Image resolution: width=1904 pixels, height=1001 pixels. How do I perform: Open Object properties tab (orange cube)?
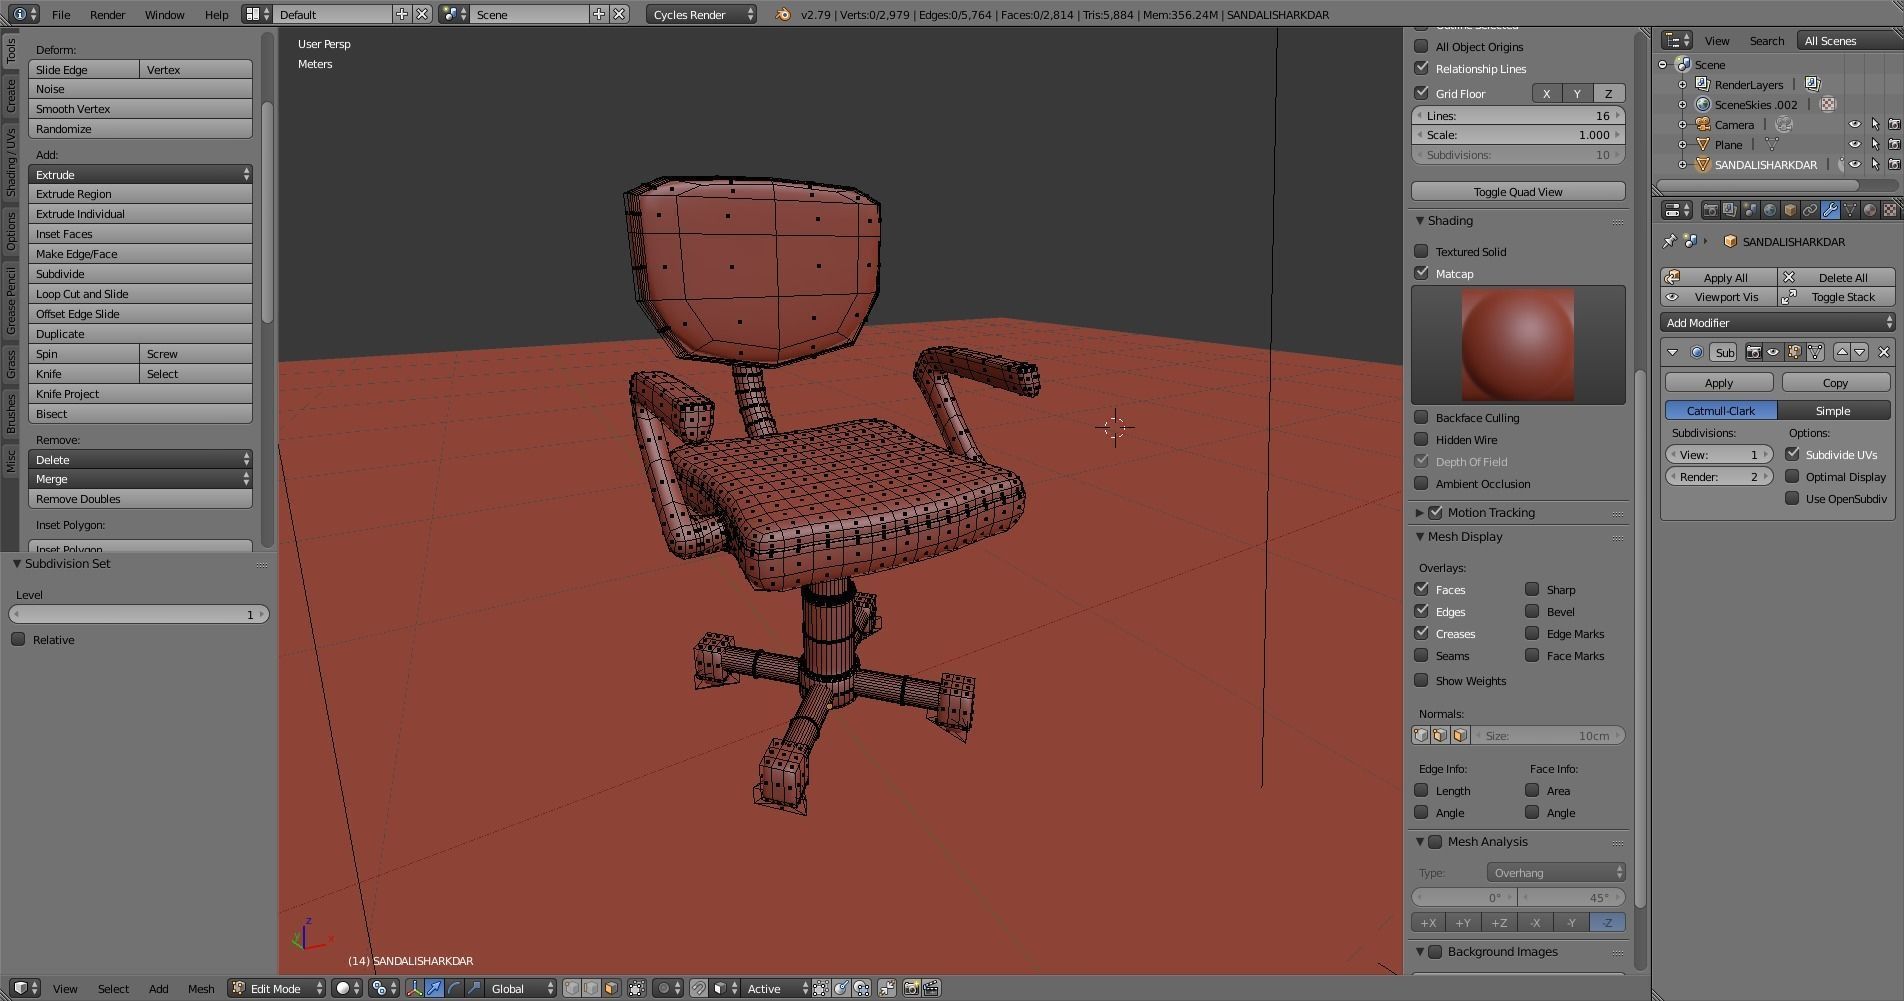coord(1790,210)
